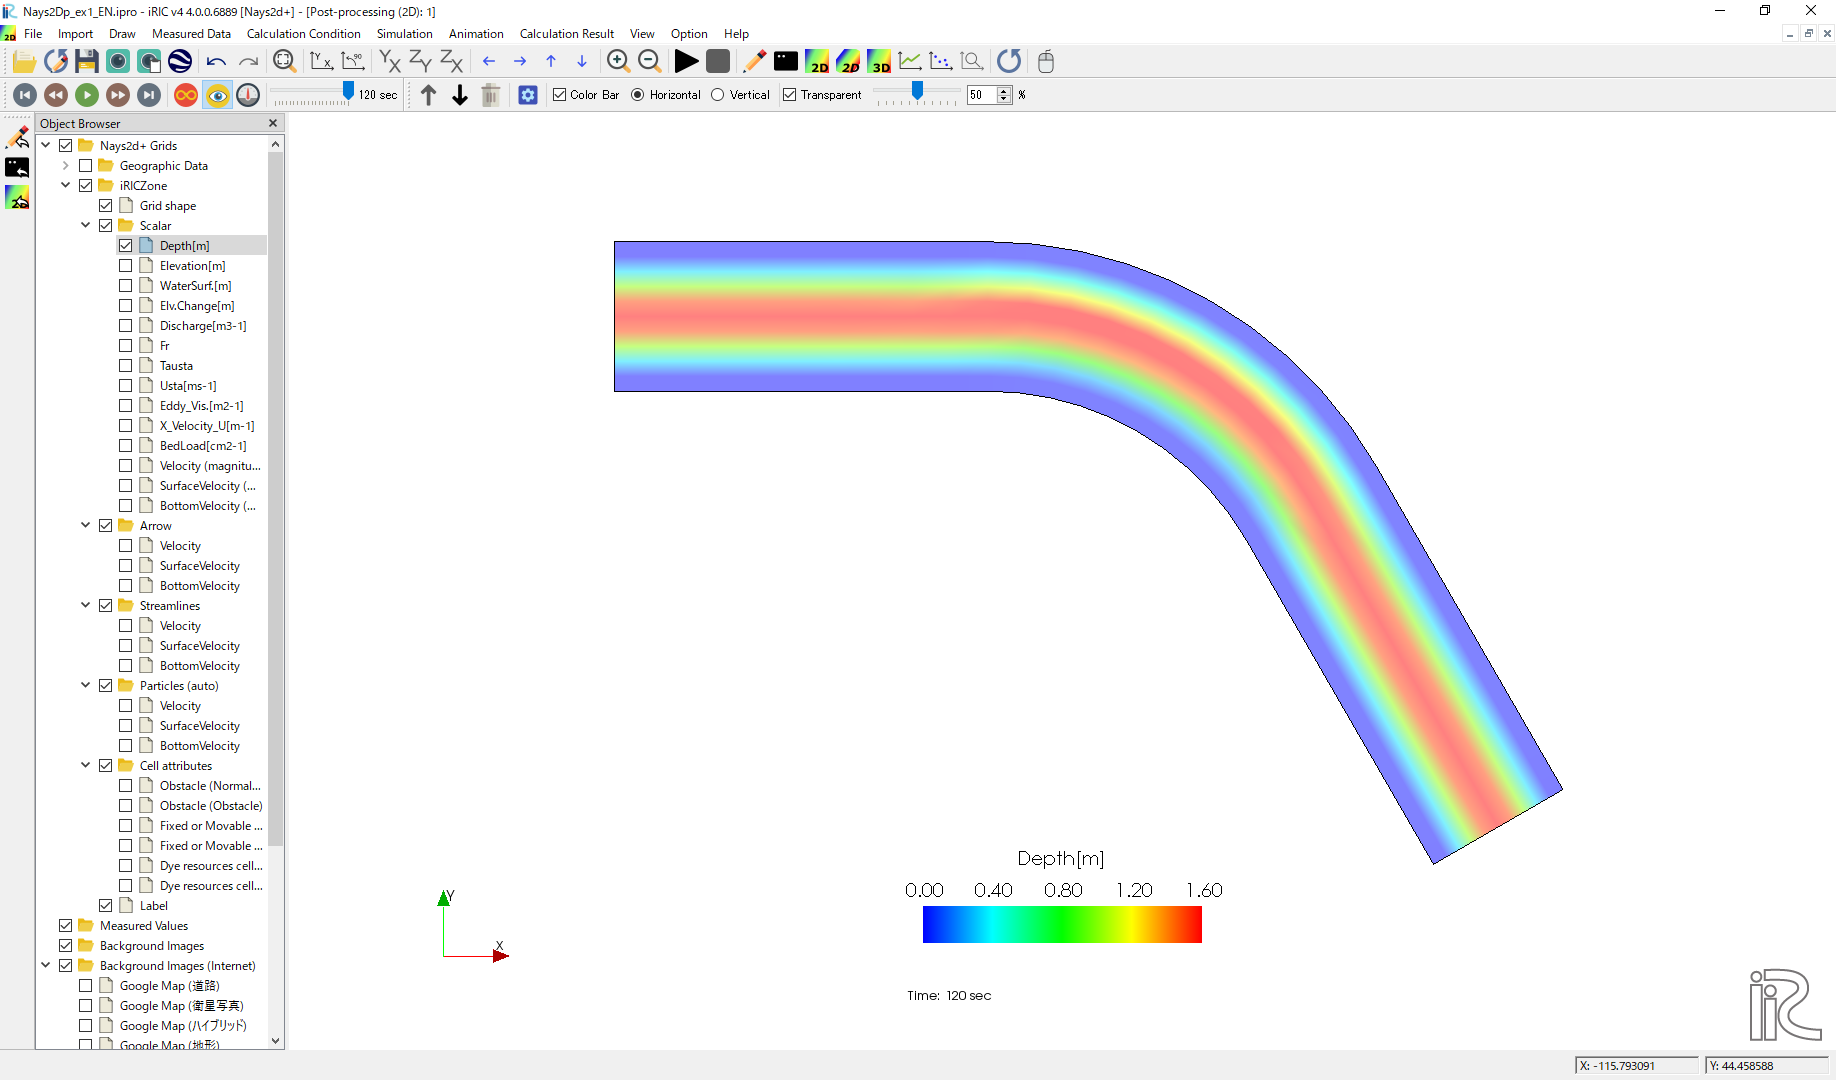The height and width of the screenshot is (1080, 1836).
Task: Click the zoom out magnifier icon
Action: (x=650, y=62)
